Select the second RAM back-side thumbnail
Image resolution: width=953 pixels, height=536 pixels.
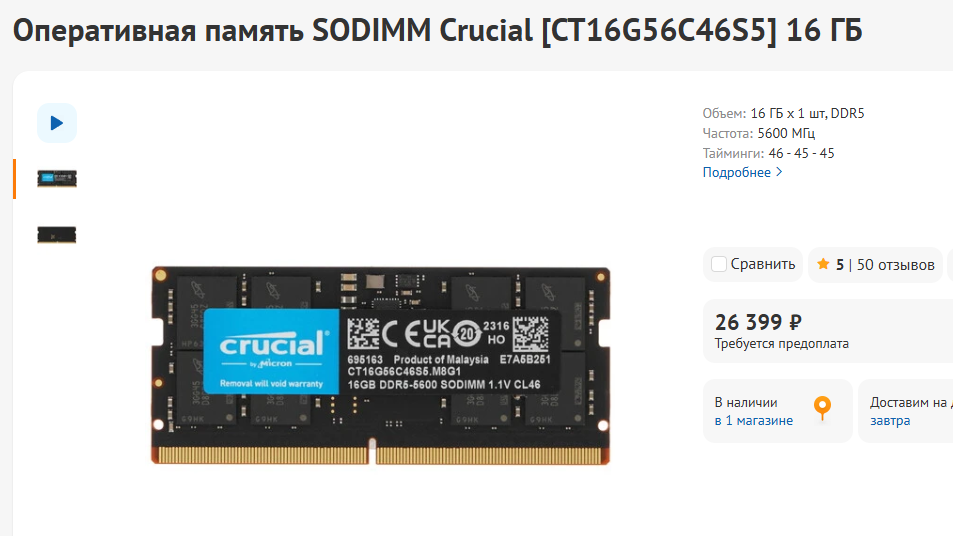coord(57,235)
